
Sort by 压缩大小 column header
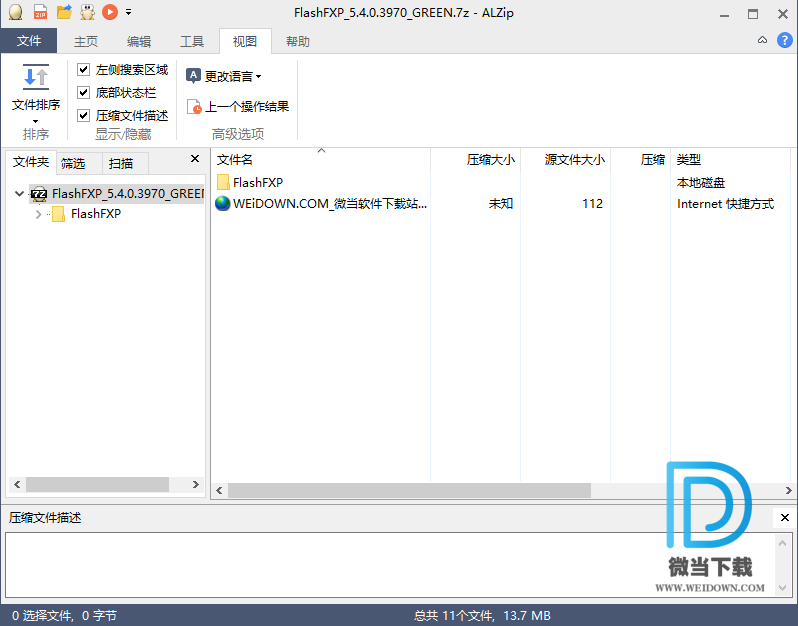pos(476,160)
